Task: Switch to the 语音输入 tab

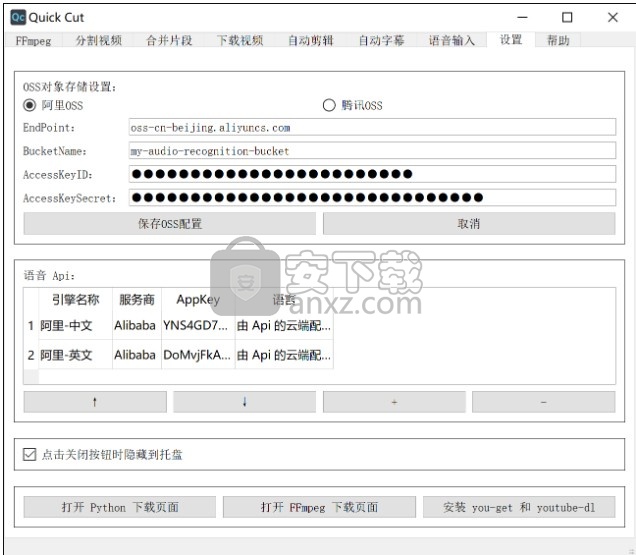Action: (451, 41)
